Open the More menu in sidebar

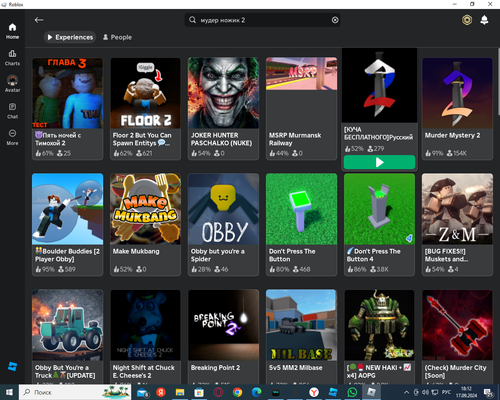click(12, 137)
